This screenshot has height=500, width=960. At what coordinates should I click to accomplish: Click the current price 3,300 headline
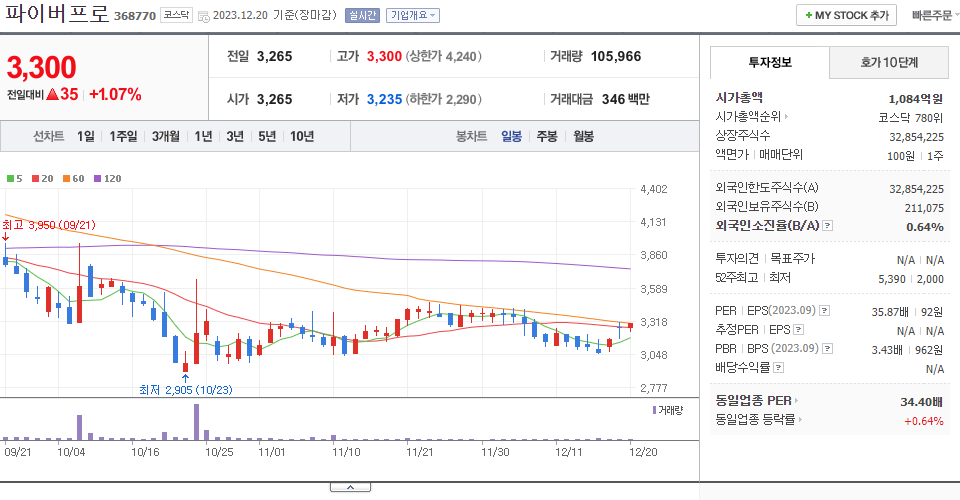tap(42, 67)
